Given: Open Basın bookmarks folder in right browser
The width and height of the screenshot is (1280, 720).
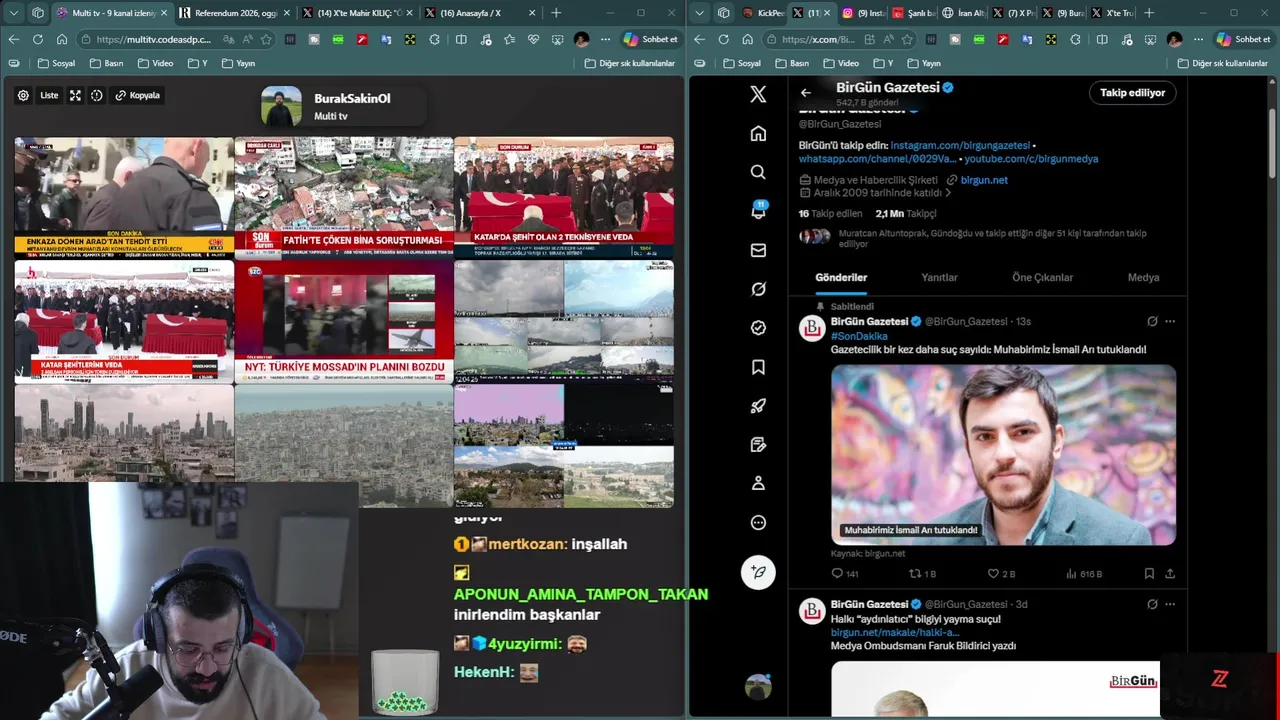Looking at the screenshot, I should pos(791,63).
